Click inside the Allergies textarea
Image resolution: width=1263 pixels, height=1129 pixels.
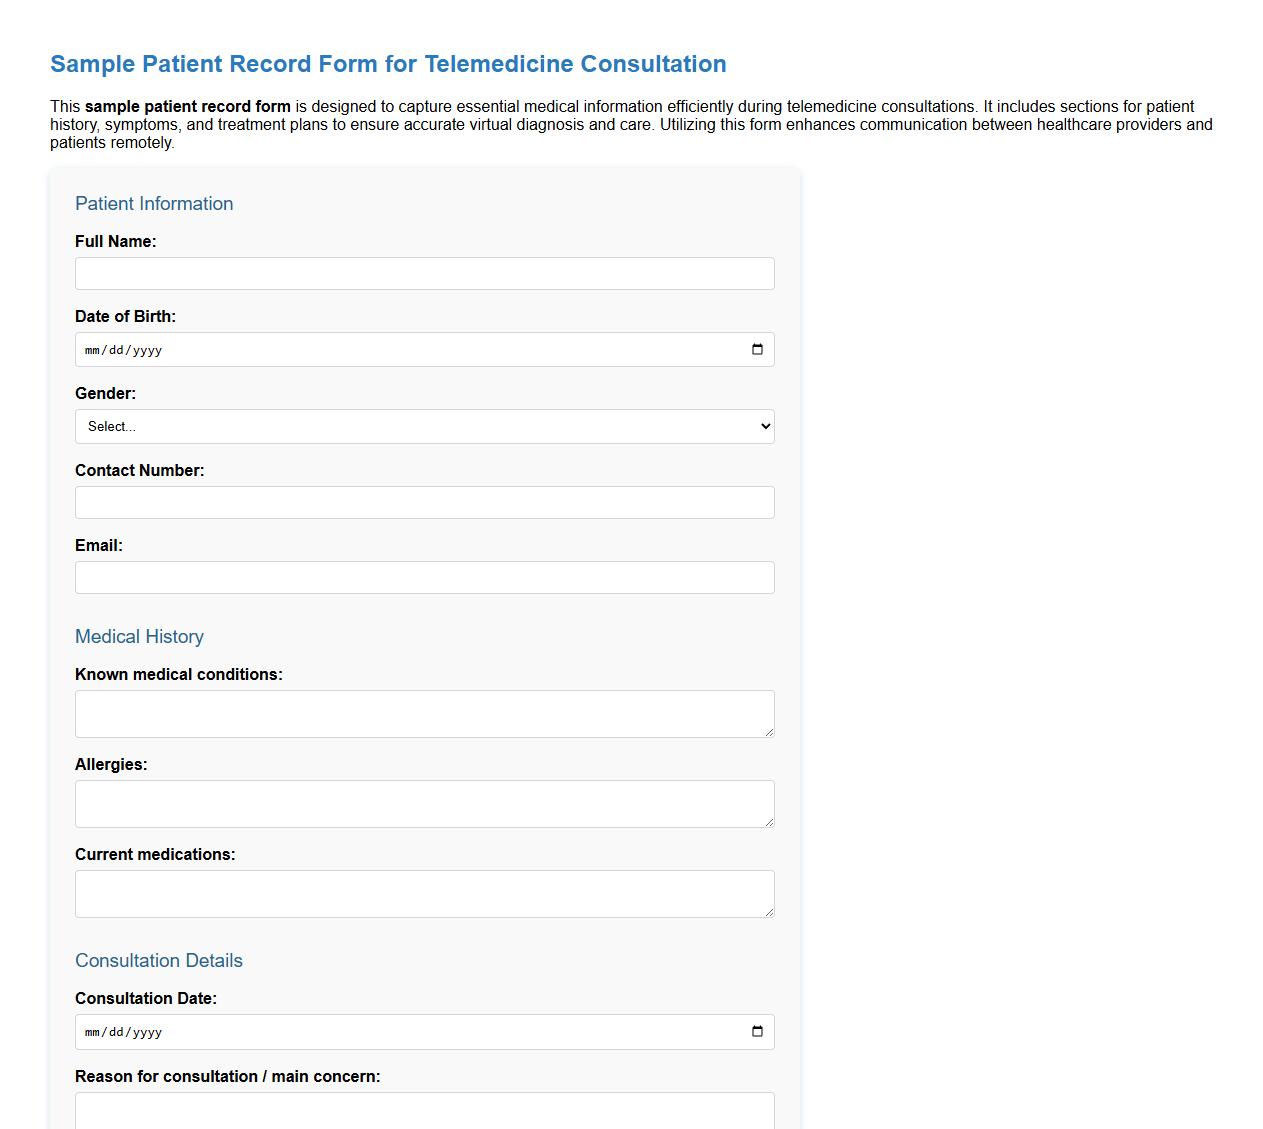pos(424,803)
